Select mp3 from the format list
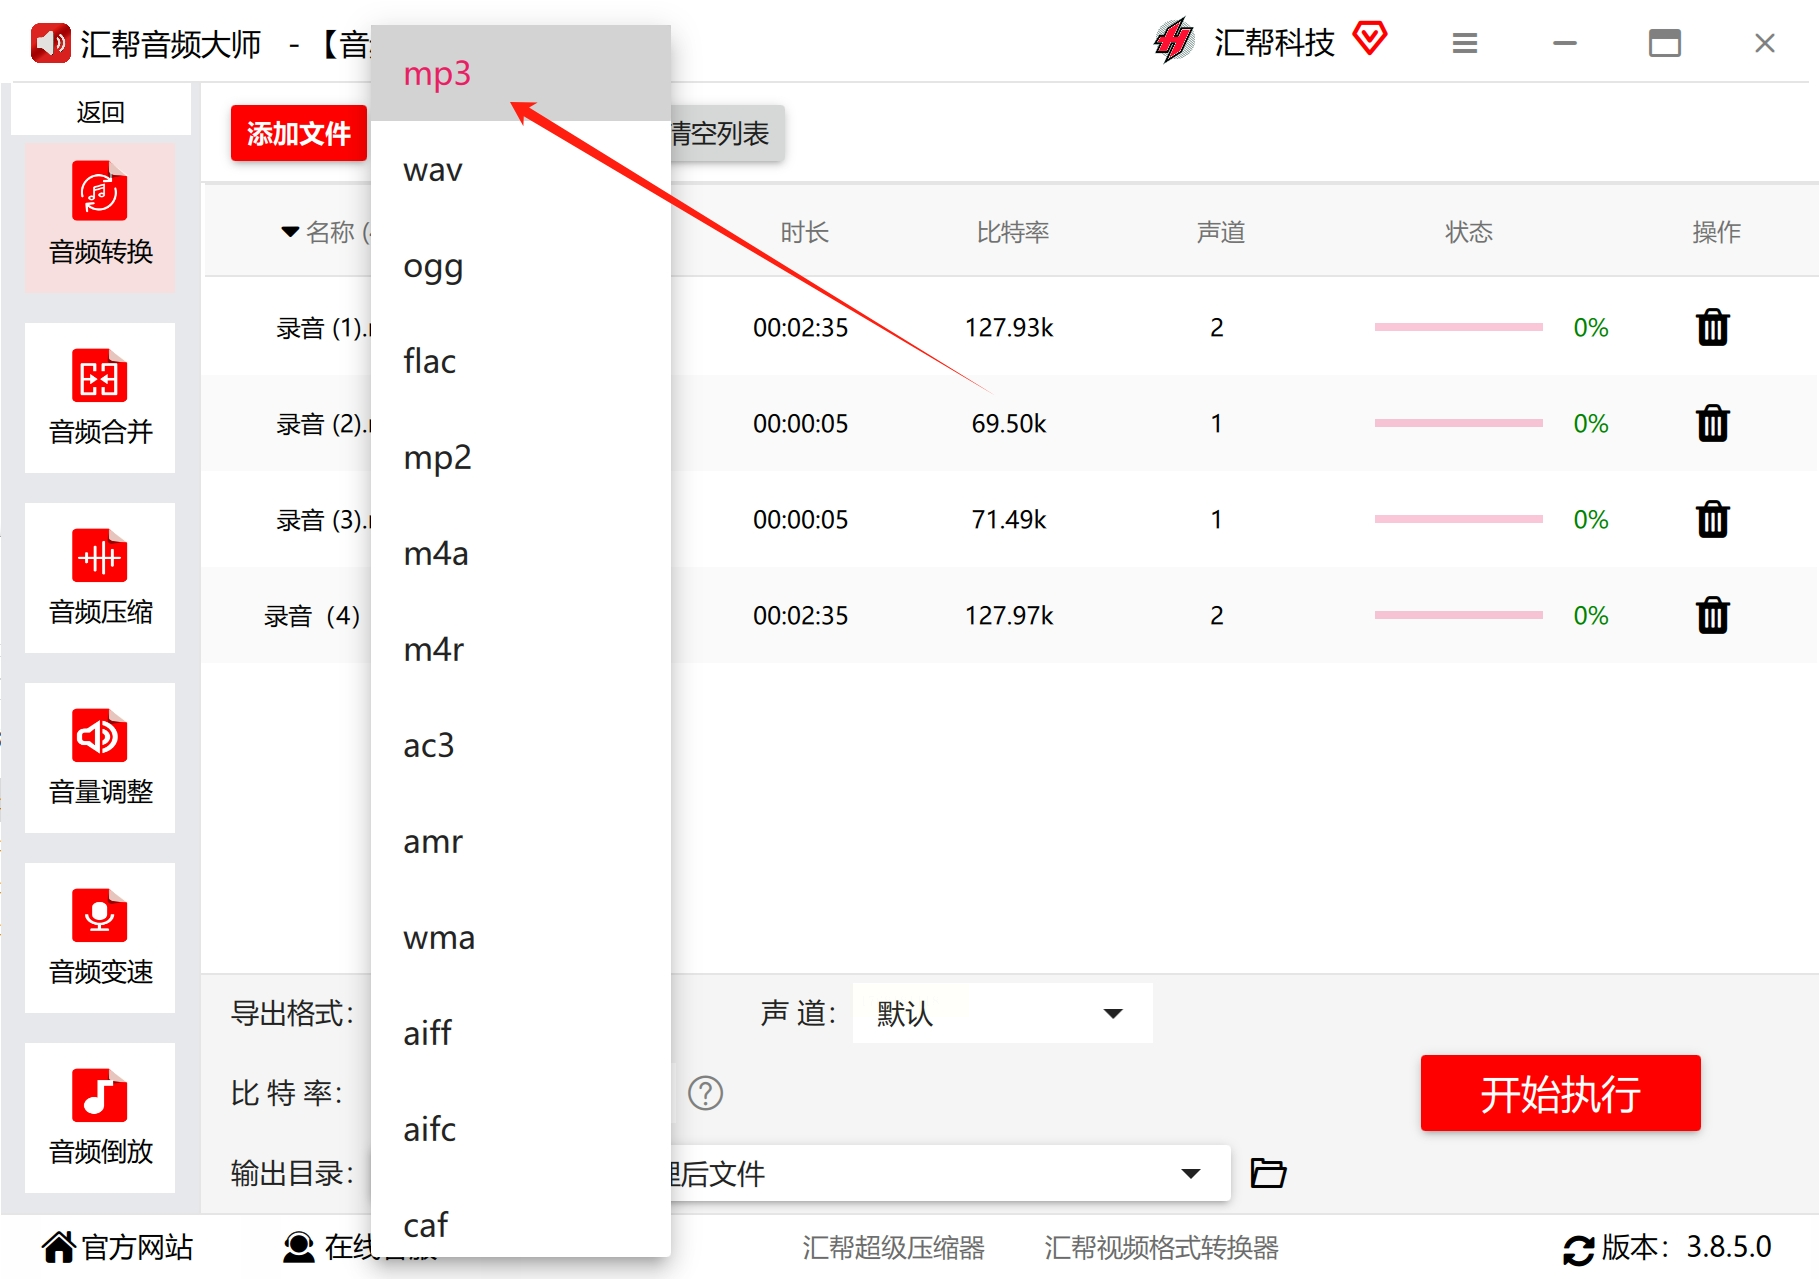This screenshot has height=1279, width=1819. [x=520, y=73]
